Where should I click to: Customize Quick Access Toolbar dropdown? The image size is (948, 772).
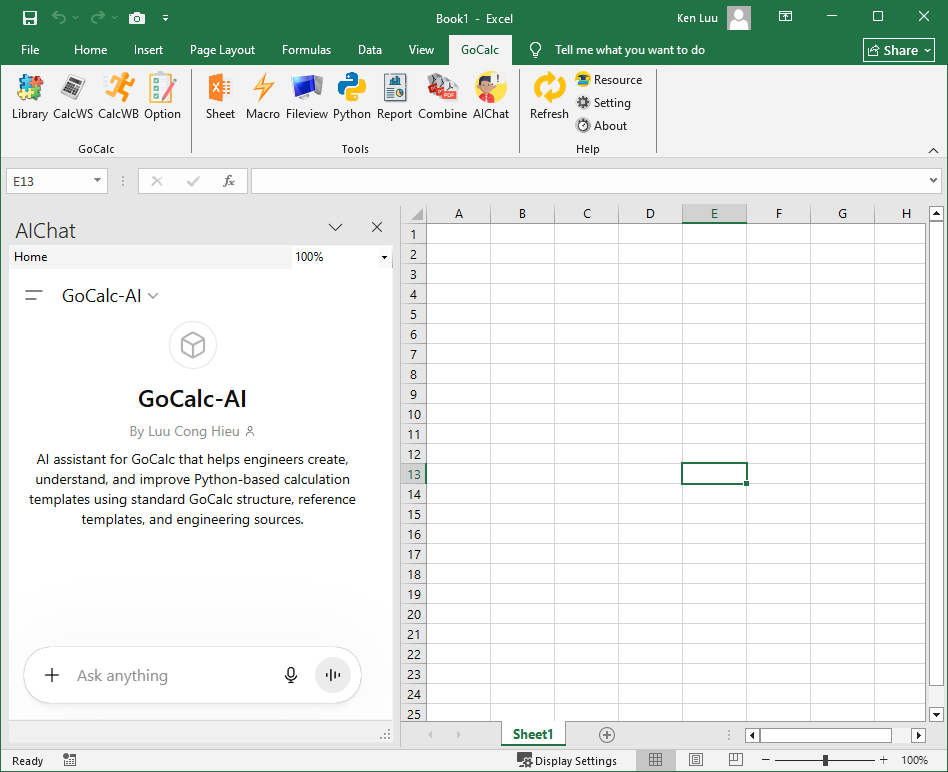[x=165, y=18]
